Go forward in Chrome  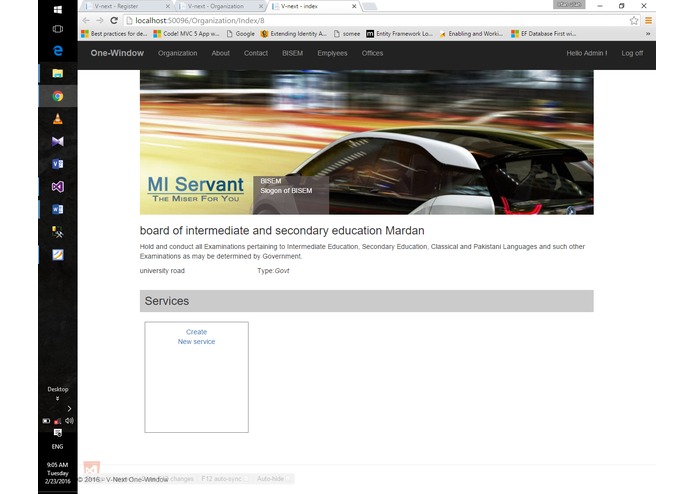click(x=100, y=20)
